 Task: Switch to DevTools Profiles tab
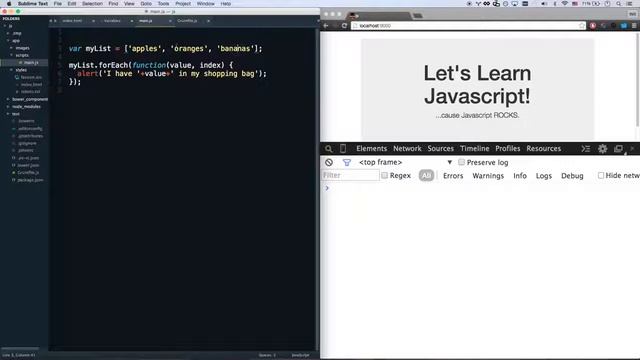pyautogui.click(x=507, y=149)
